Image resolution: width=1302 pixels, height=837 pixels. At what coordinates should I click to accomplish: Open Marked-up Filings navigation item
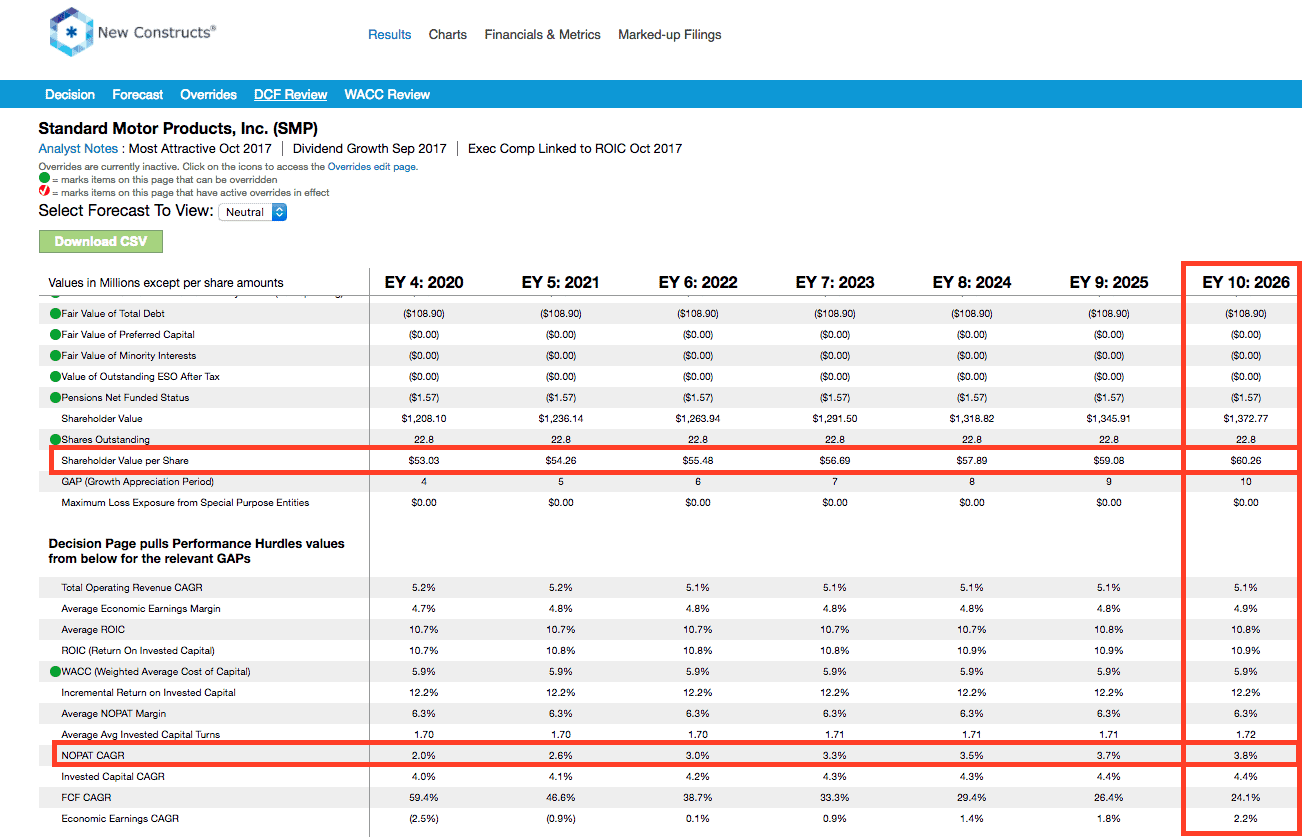tap(670, 34)
